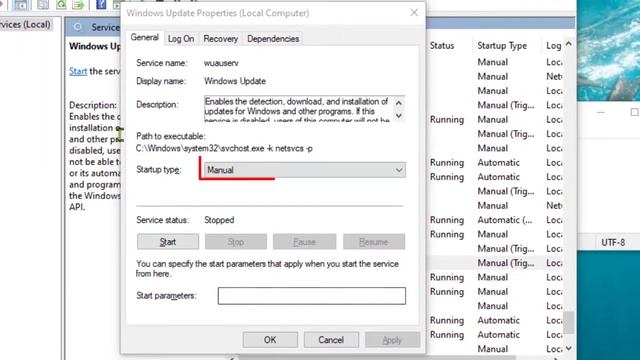Screen dimensions: 640x360
Task: Focus the Start parameters input field
Action: point(312,296)
